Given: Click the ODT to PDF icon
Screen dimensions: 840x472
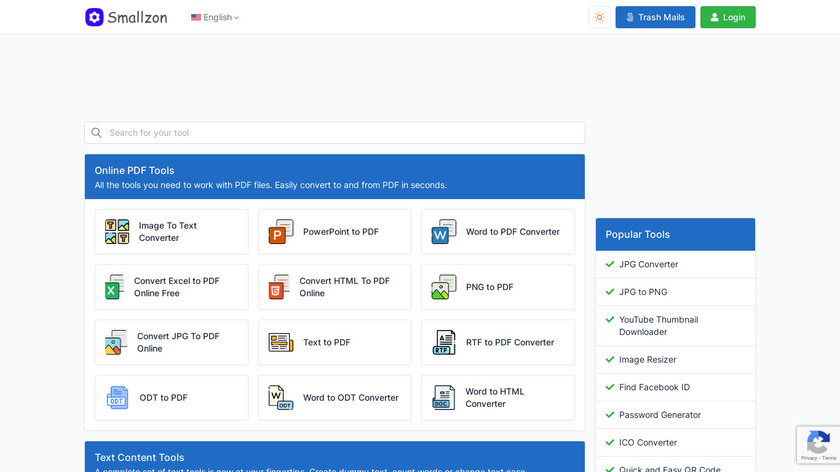Looking at the screenshot, I should [x=118, y=398].
